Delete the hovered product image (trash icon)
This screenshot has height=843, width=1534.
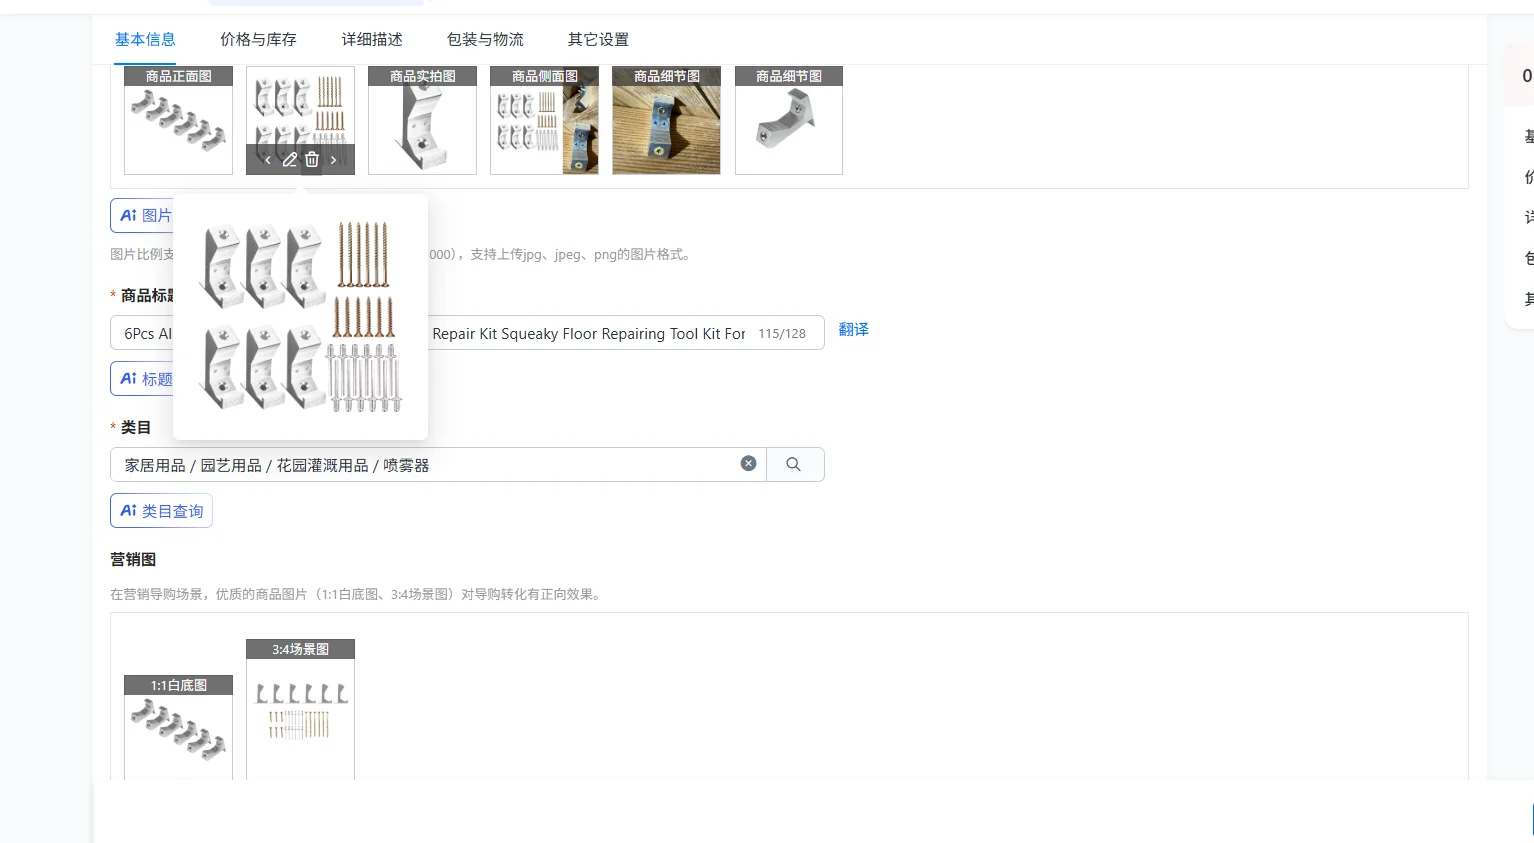[312, 160]
